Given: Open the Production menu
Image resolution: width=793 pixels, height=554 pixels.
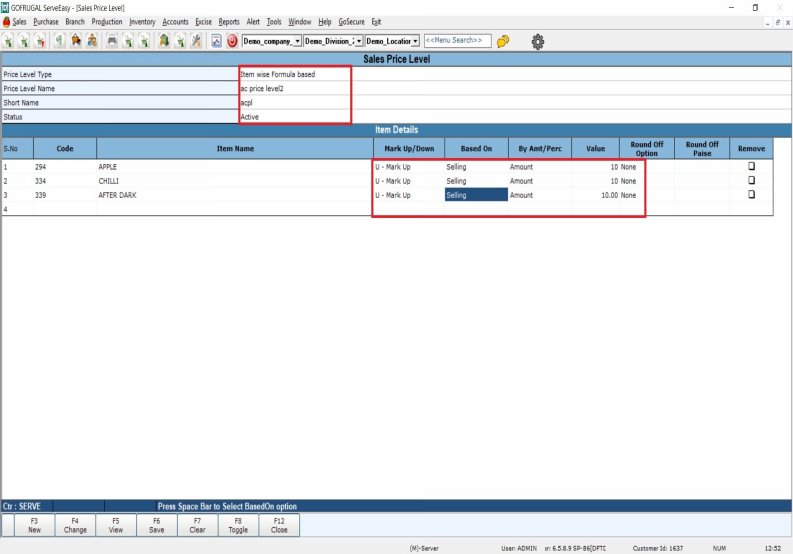Looking at the screenshot, I should 107,22.
